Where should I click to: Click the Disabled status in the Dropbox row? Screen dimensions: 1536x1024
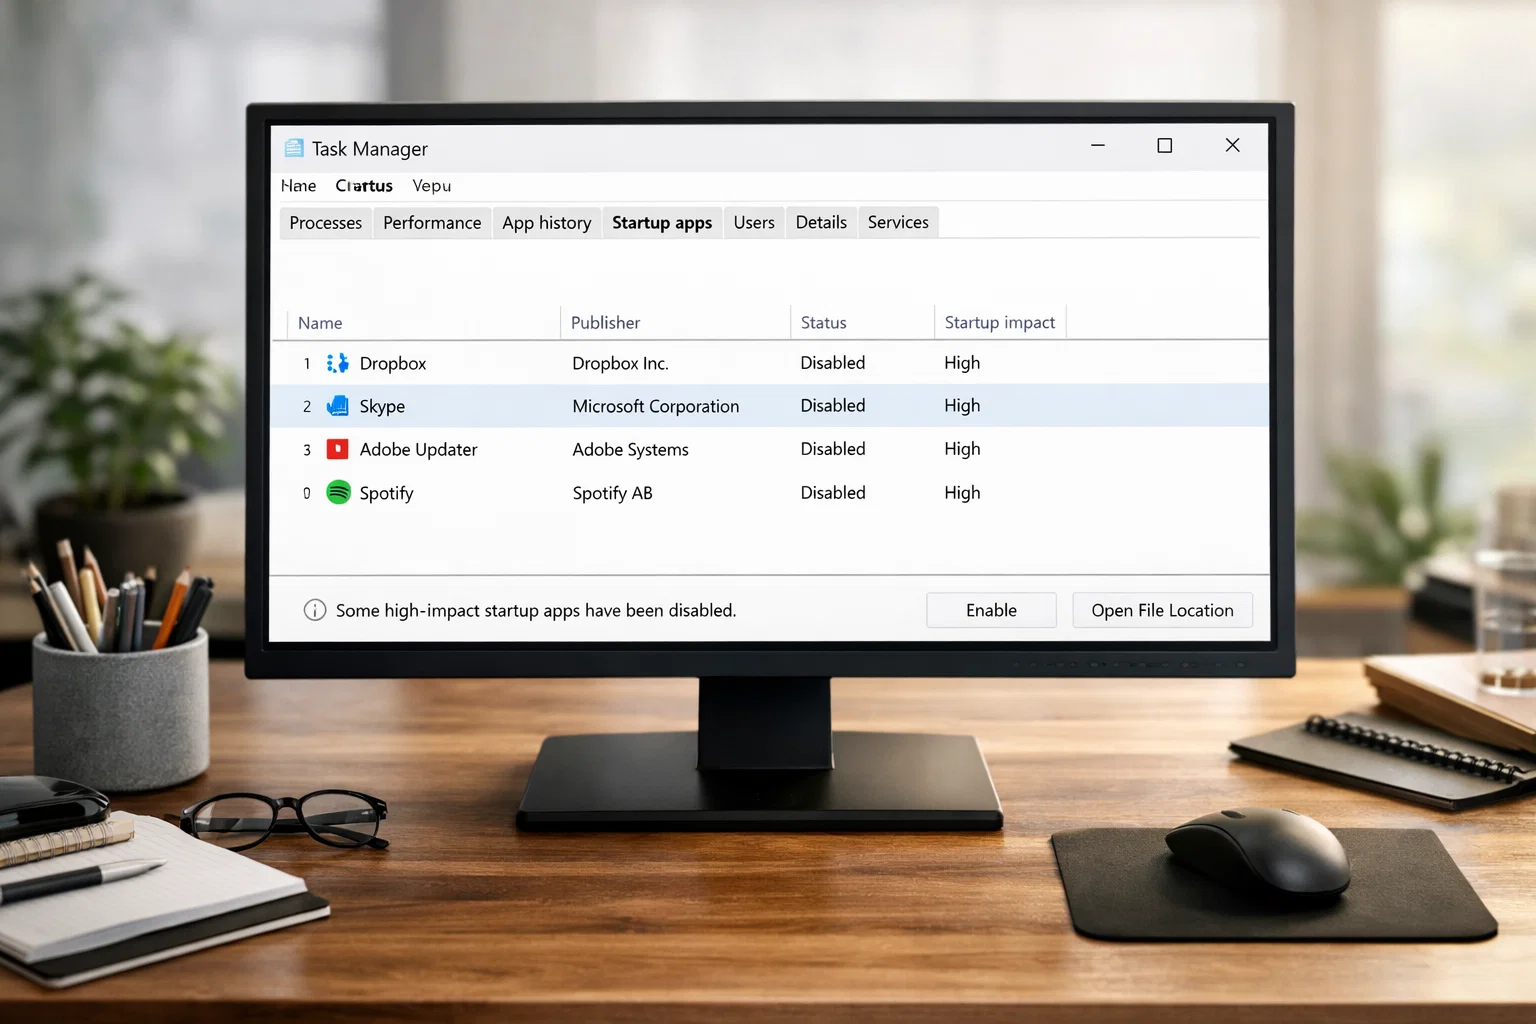(833, 363)
